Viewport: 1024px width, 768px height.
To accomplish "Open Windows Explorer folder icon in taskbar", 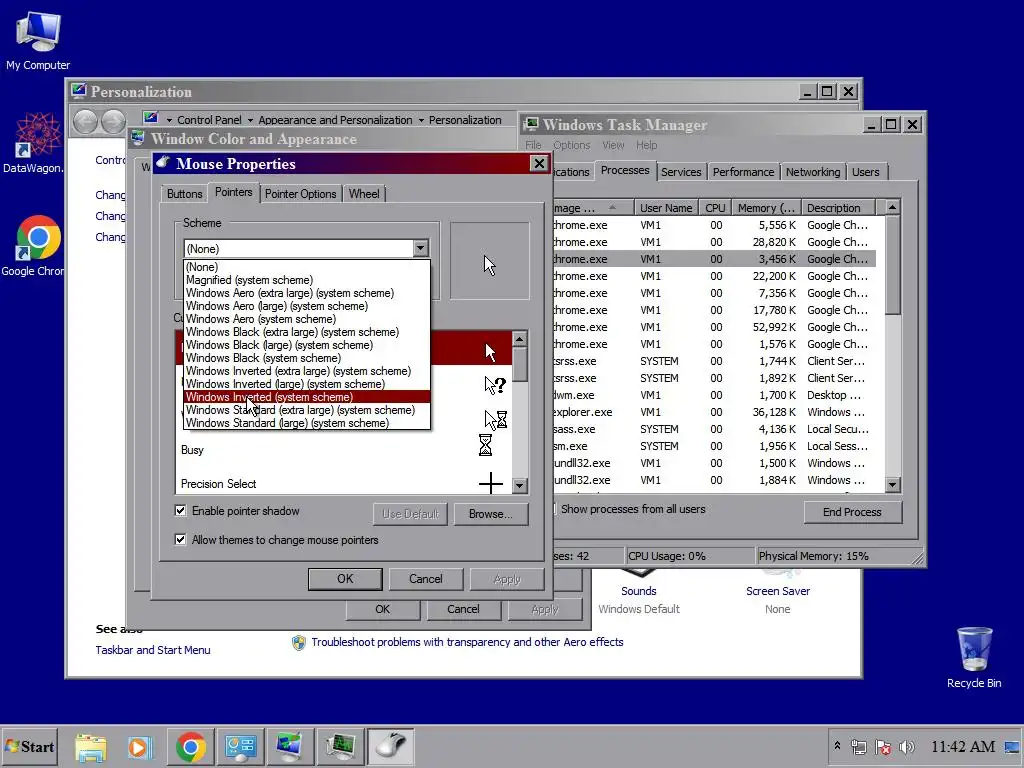I will pyautogui.click(x=91, y=746).
